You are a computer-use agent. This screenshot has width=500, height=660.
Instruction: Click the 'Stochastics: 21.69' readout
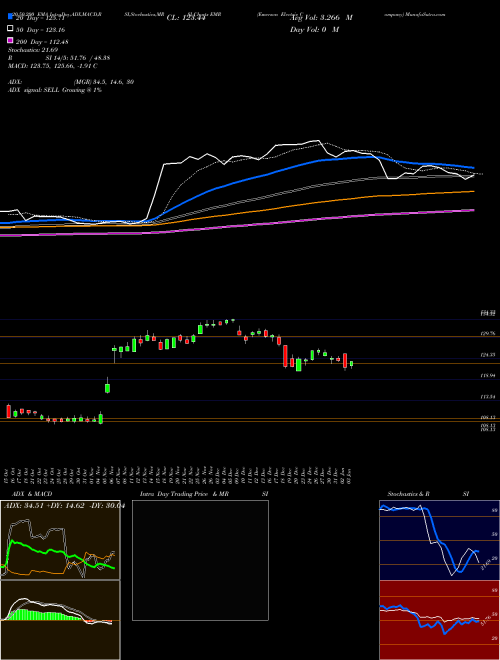(33, 50)
